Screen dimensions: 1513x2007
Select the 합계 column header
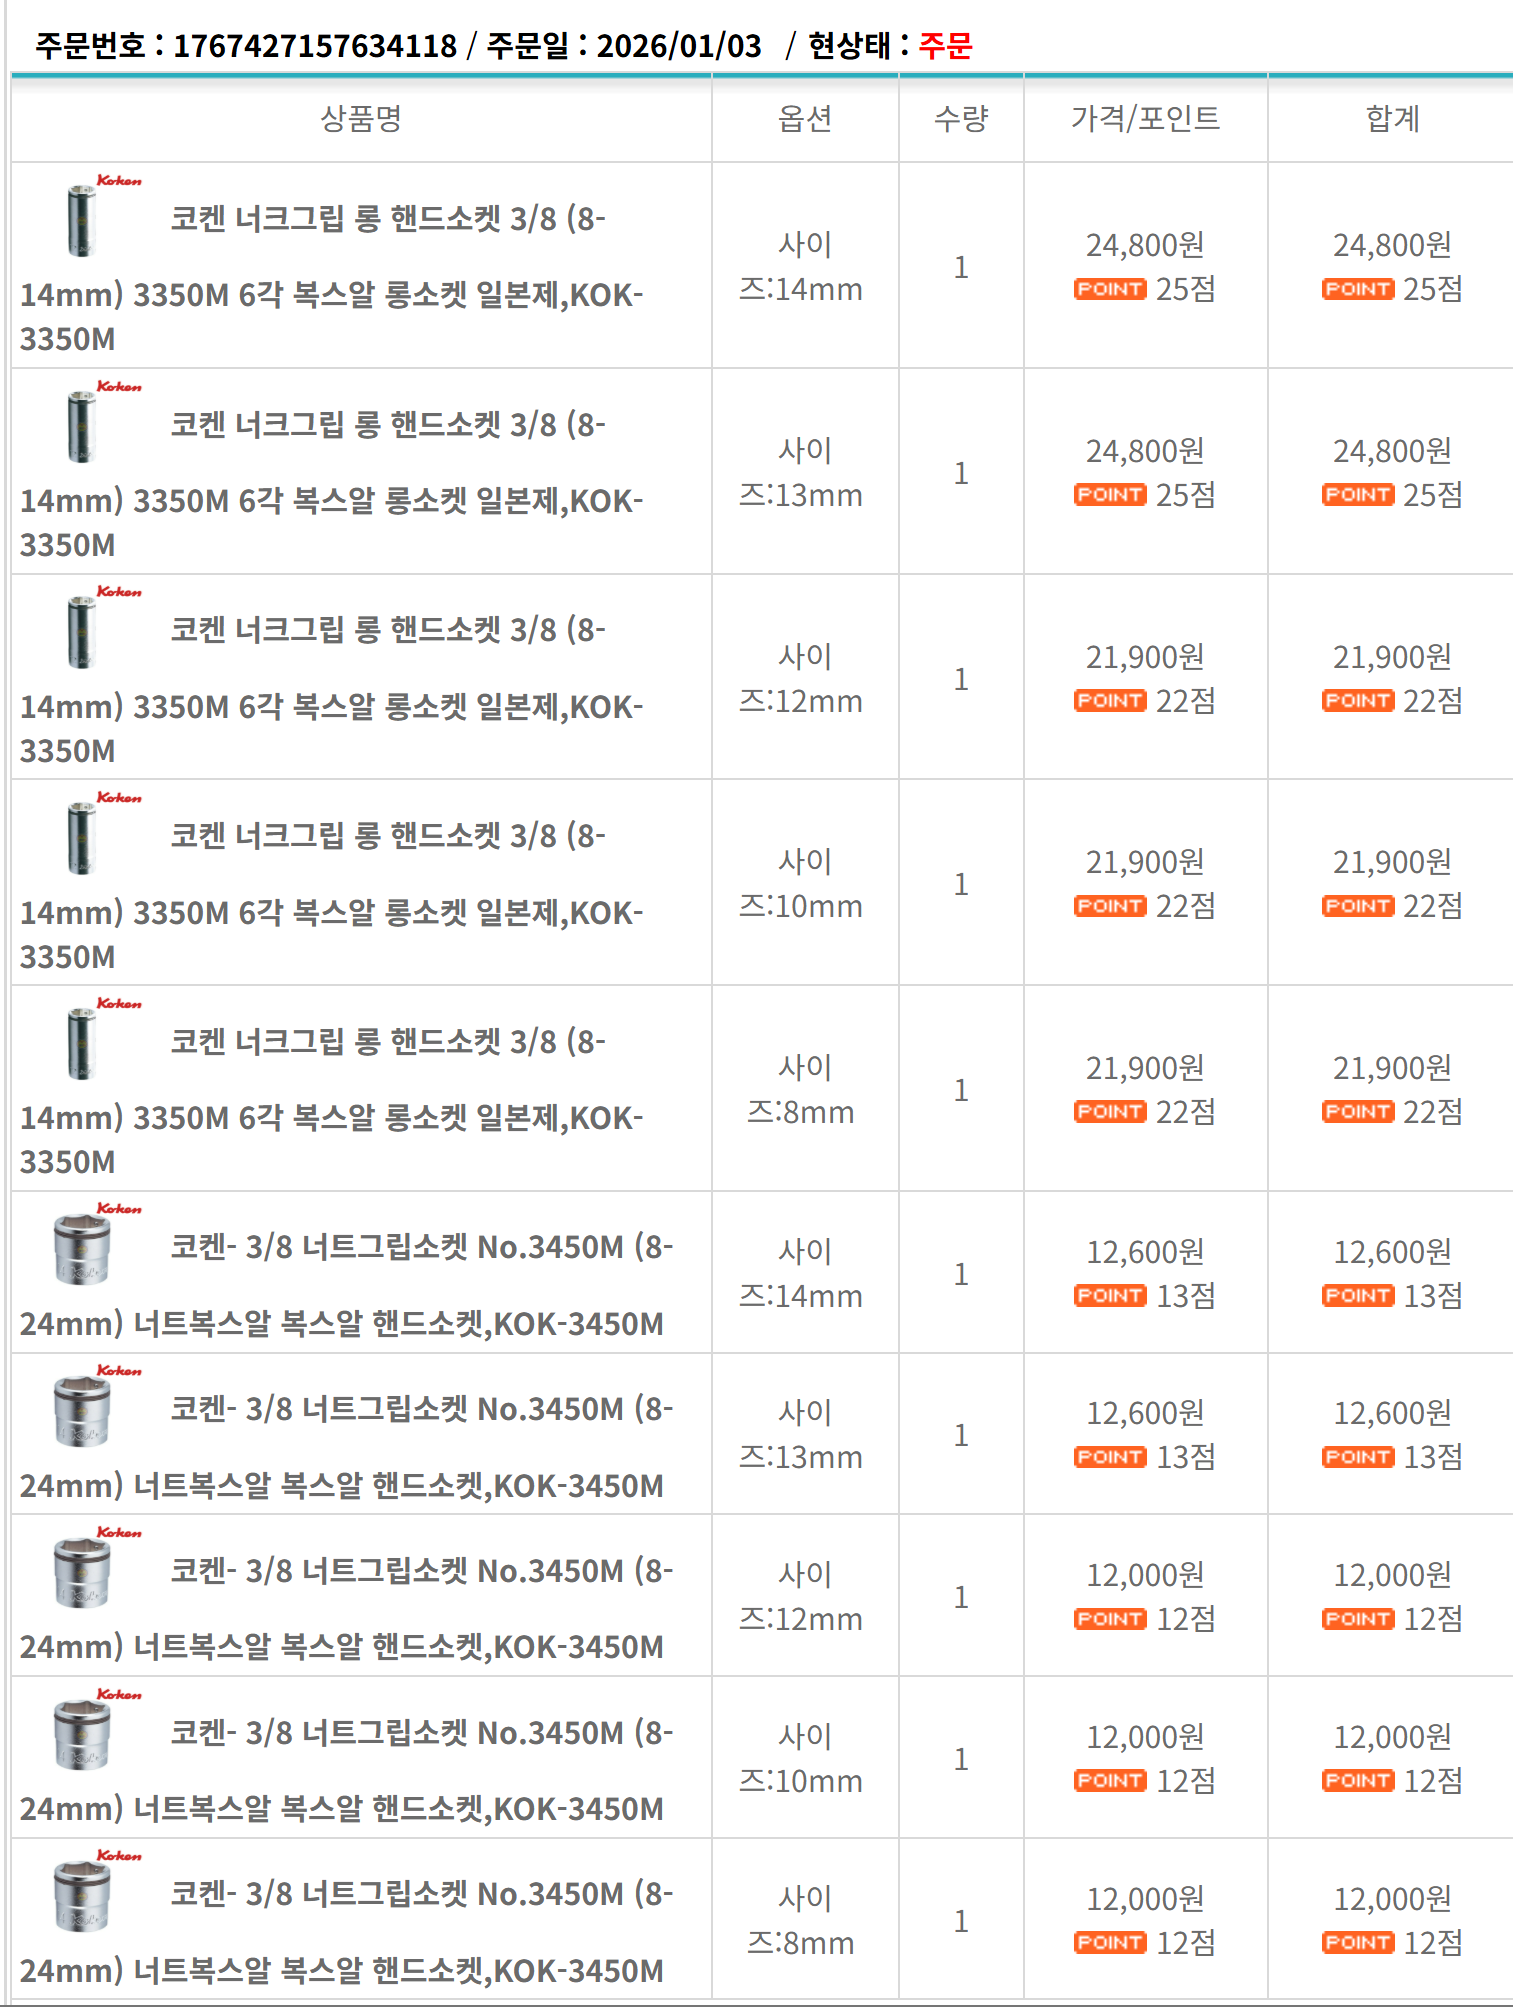pos(1392,119)
